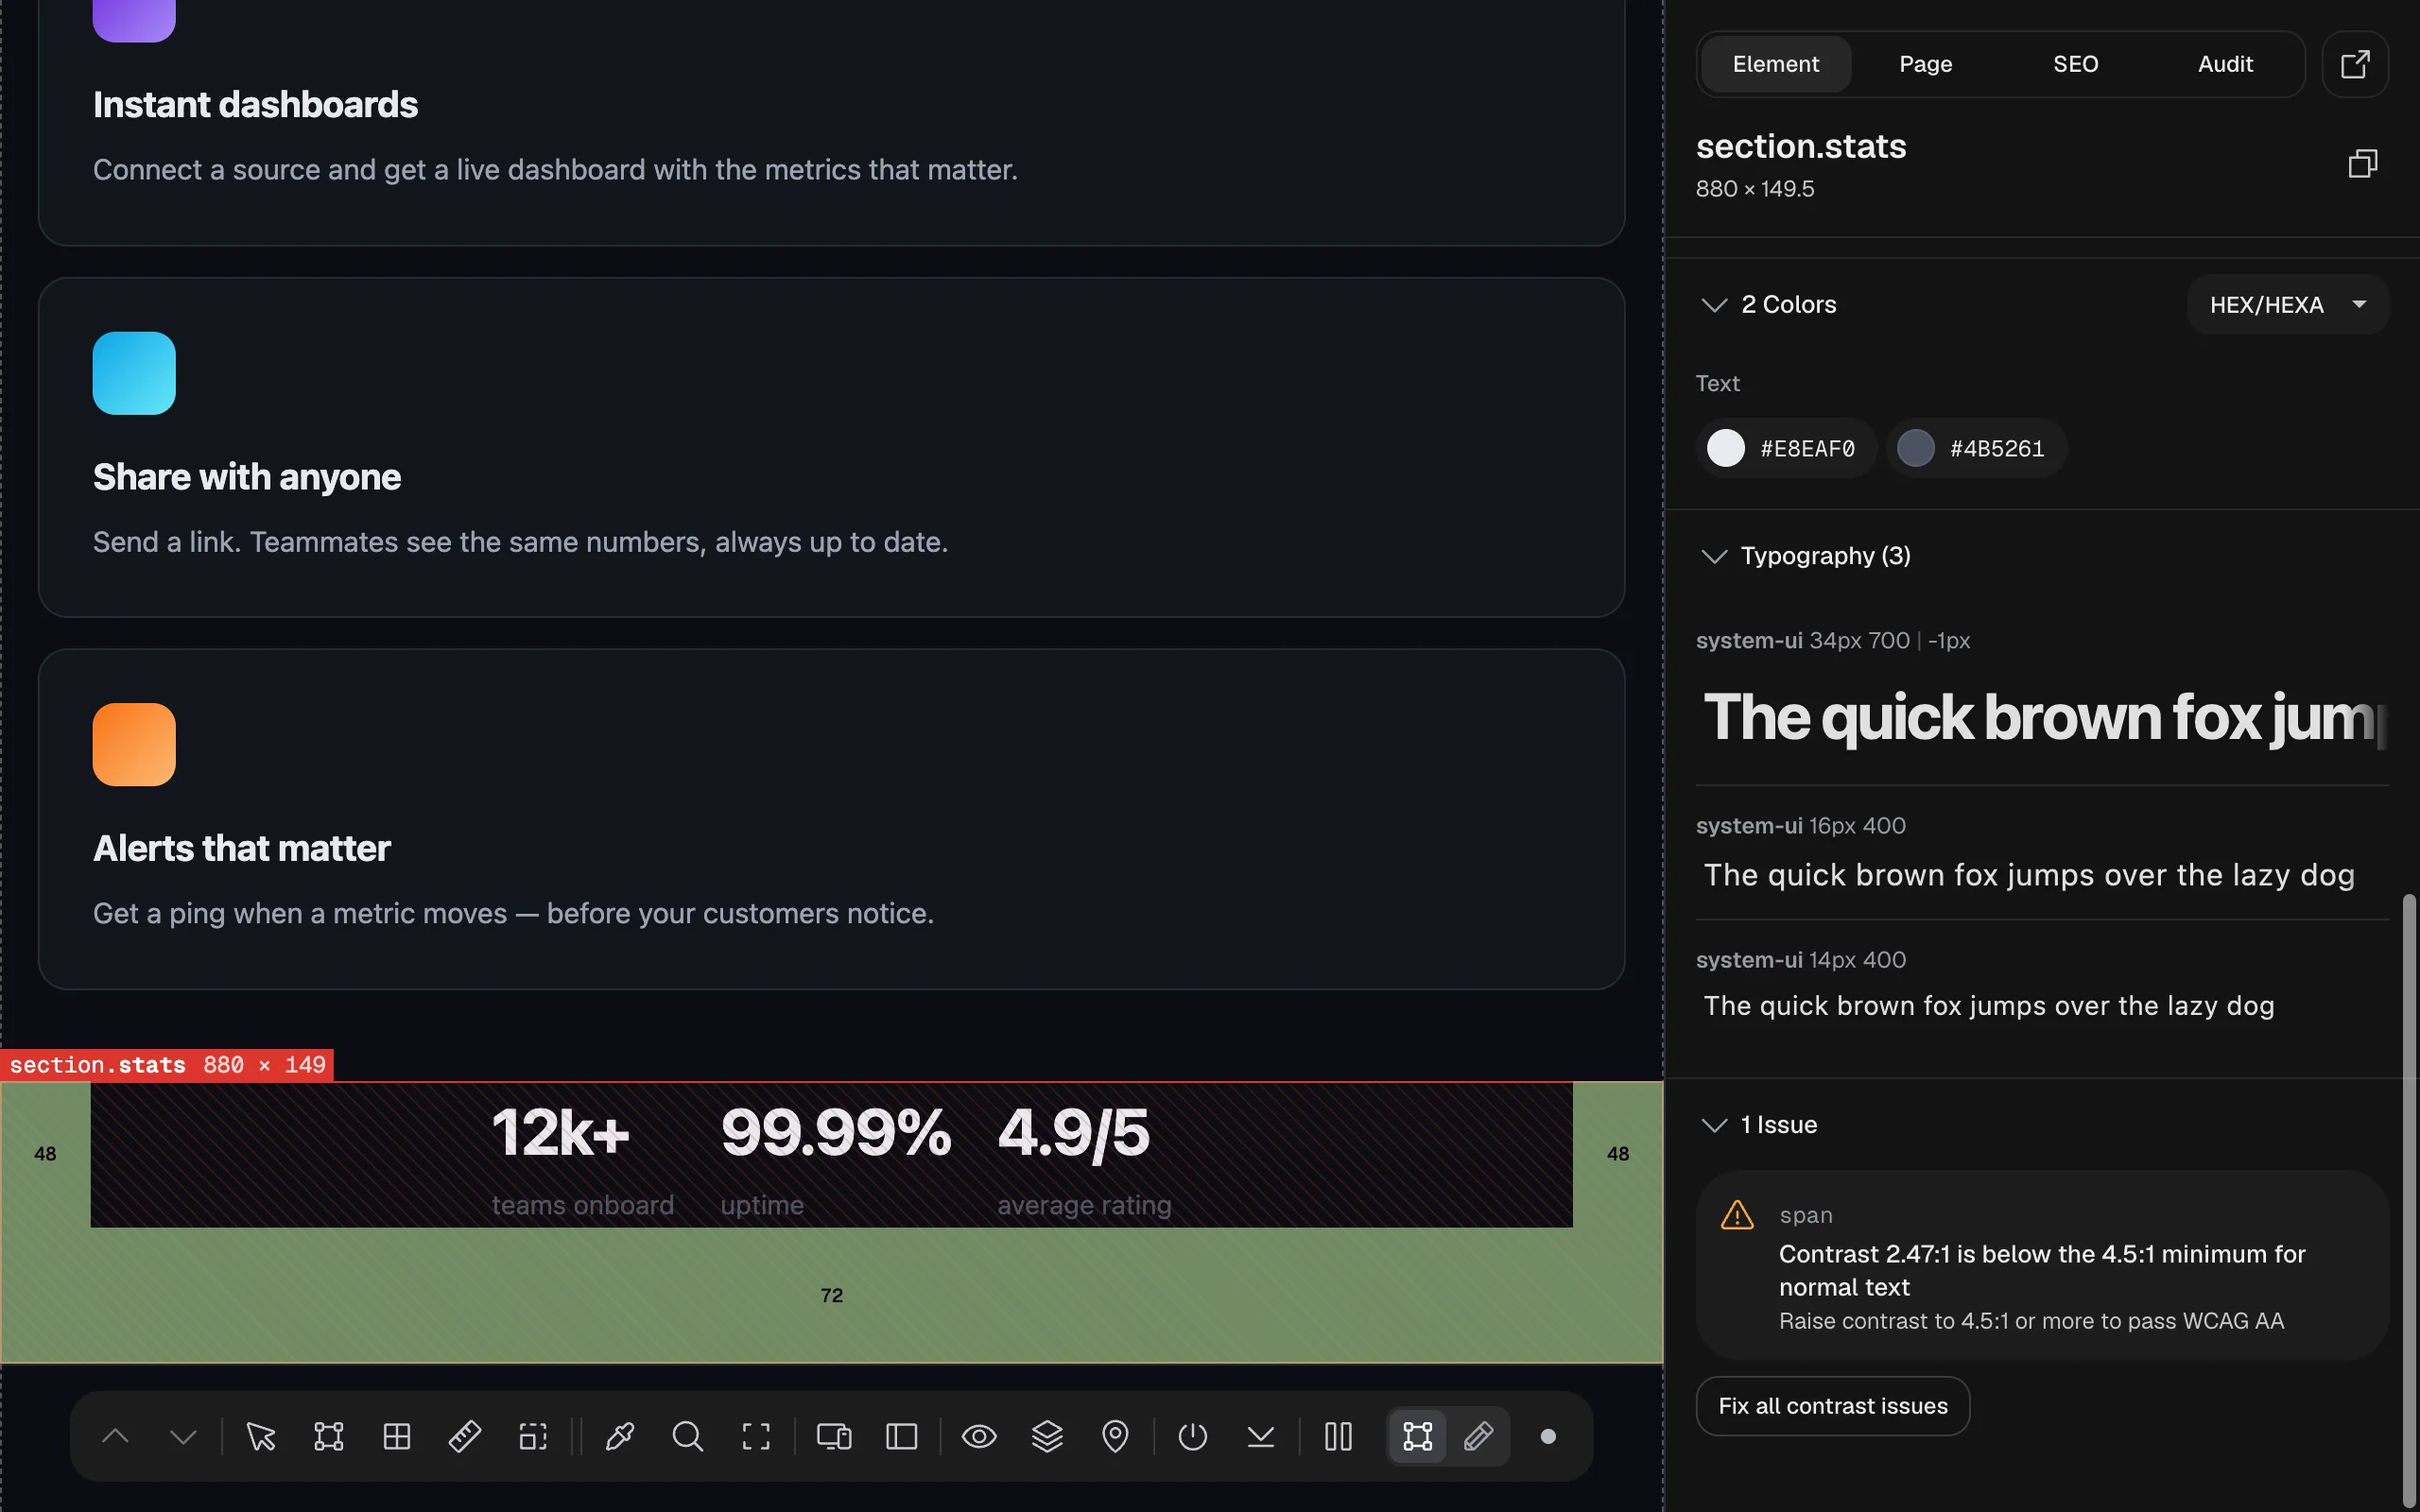Click the orange icon above Alerts that matter
The width and height of the screenshot is (2420, 1512).
(134, 744)
